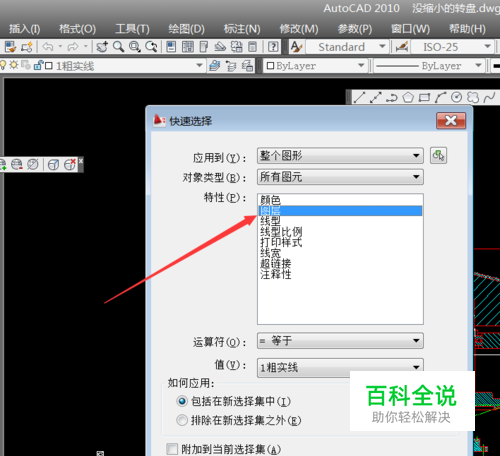
Task: Expand the Standard text style dropdown
Action: pyautogui.click(x=383, y=47)
